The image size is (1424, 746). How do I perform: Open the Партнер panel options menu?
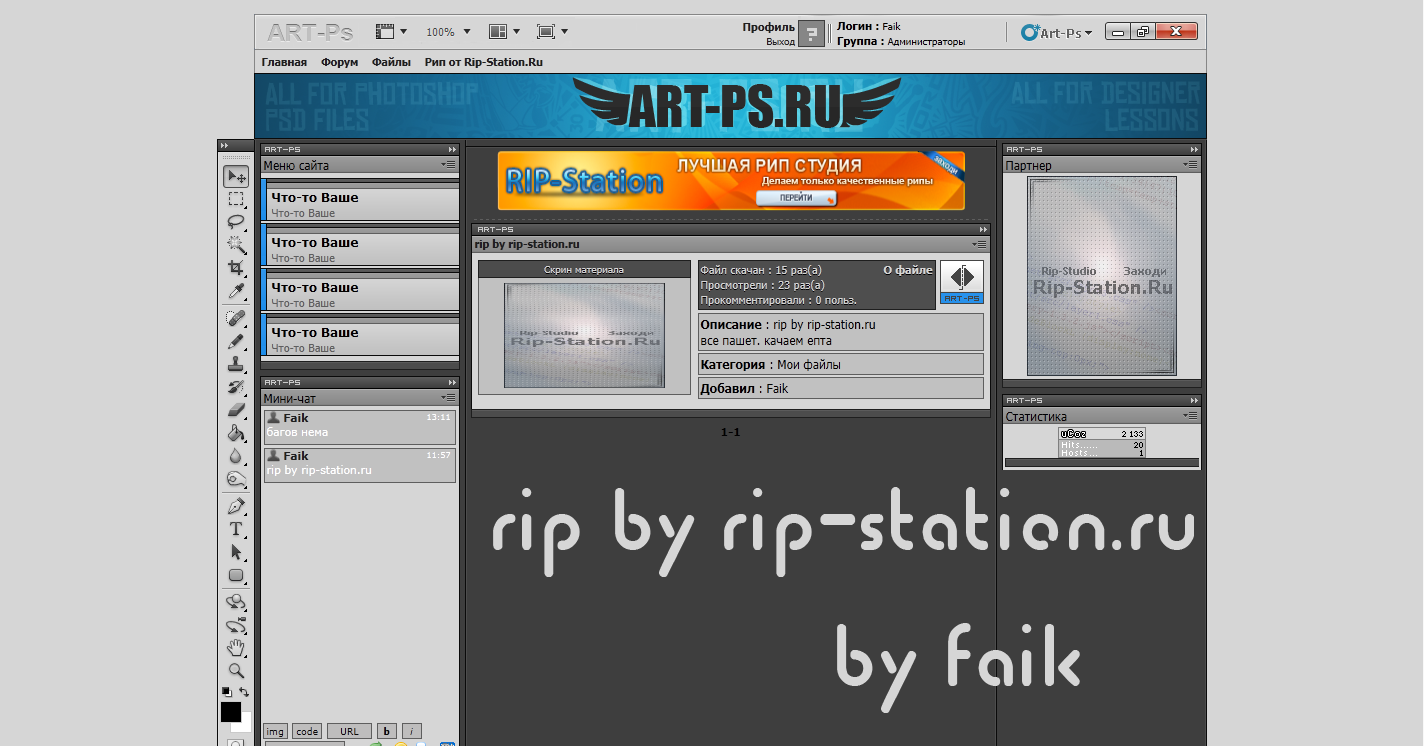(x=1190, y=165)
